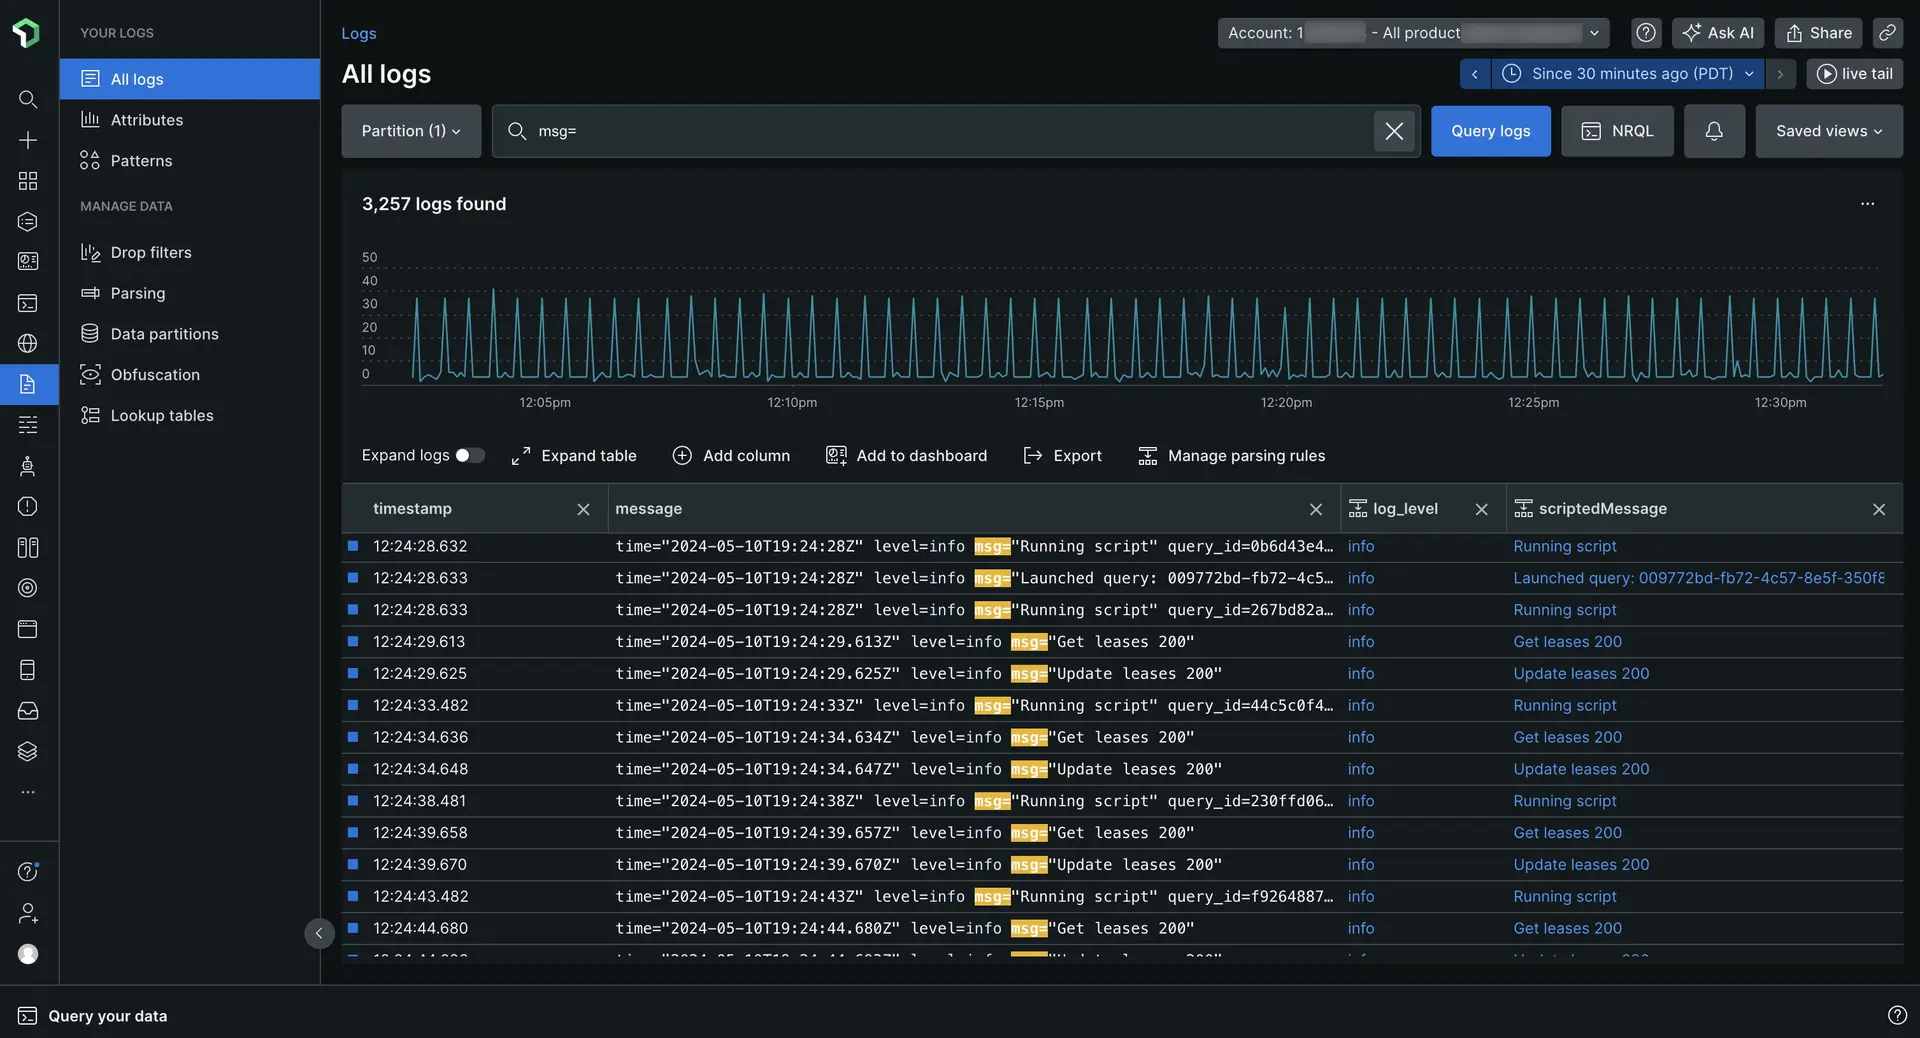Open the globe icon in left rail
The height and width of the screenshot is (1038, 1920).
pyautogui.click(x=28, y=343)
